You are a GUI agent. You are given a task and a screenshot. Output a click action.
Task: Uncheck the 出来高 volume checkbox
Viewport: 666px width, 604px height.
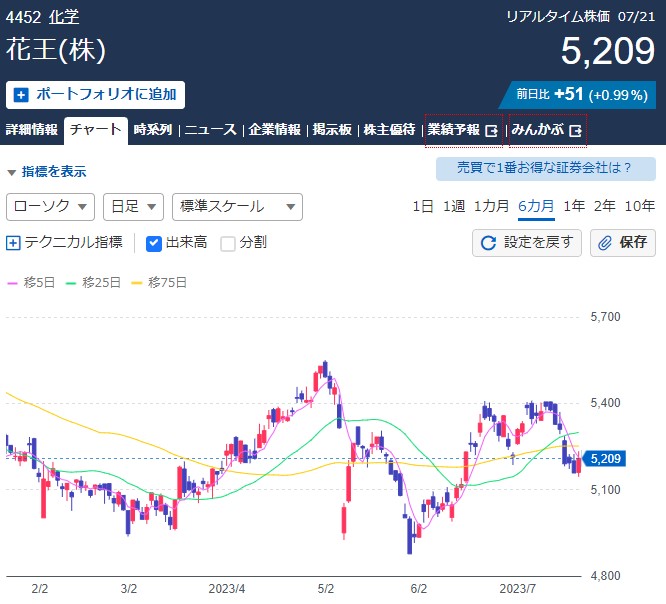154,242
